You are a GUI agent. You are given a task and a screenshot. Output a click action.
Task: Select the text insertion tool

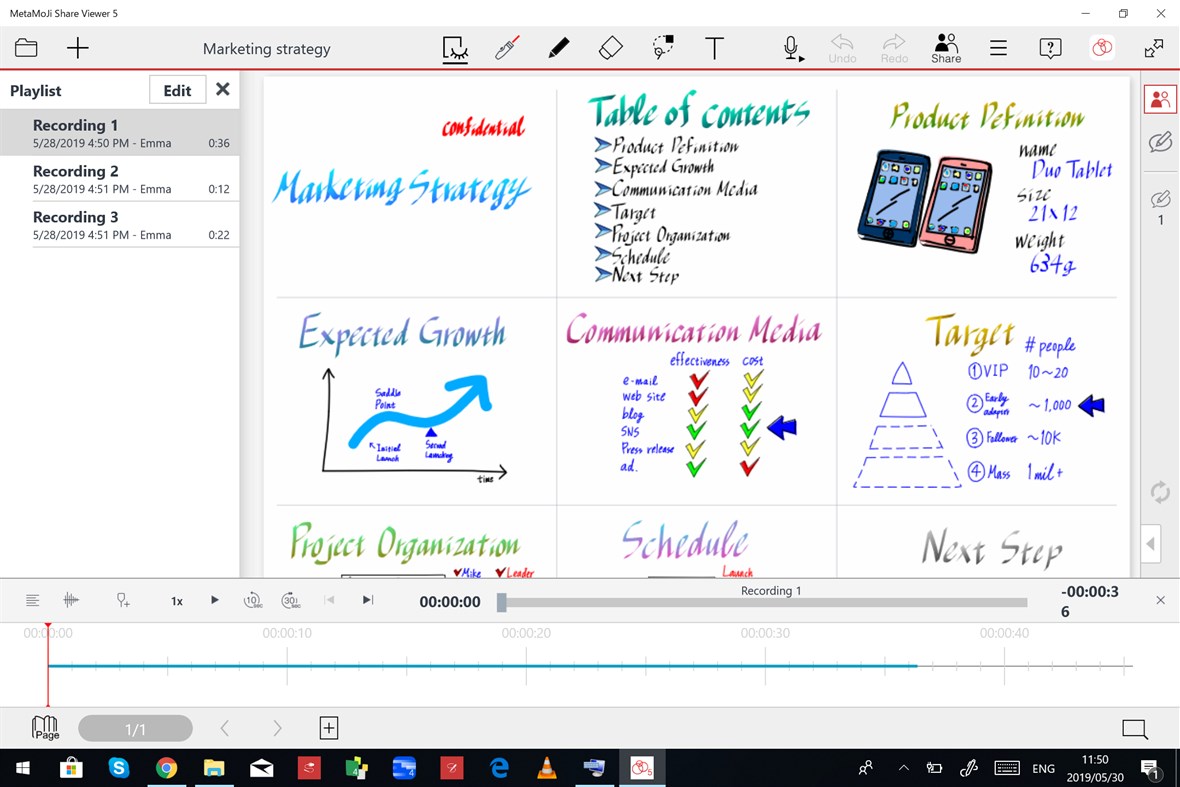tap(715, 47)
